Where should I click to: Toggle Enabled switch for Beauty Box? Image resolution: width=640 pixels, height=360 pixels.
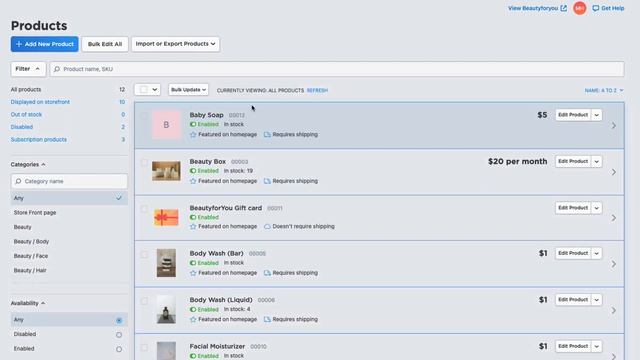[193, 171]
